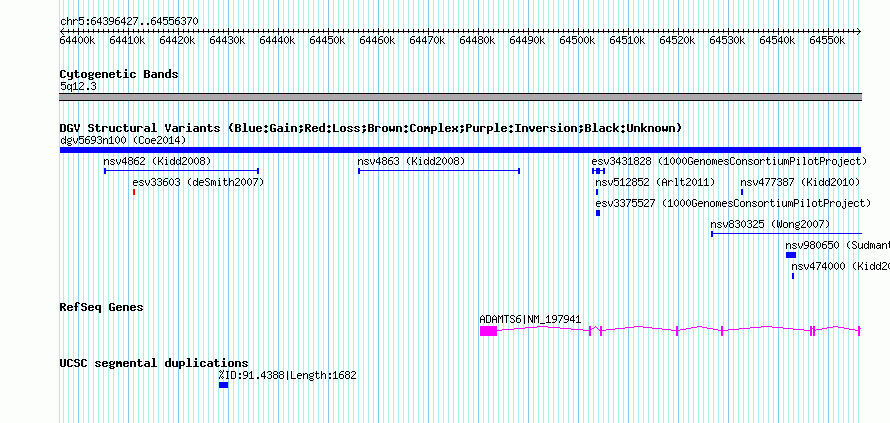Click the 64430k ruler tick label
The image size is (890, 423).
coord(228,40)
